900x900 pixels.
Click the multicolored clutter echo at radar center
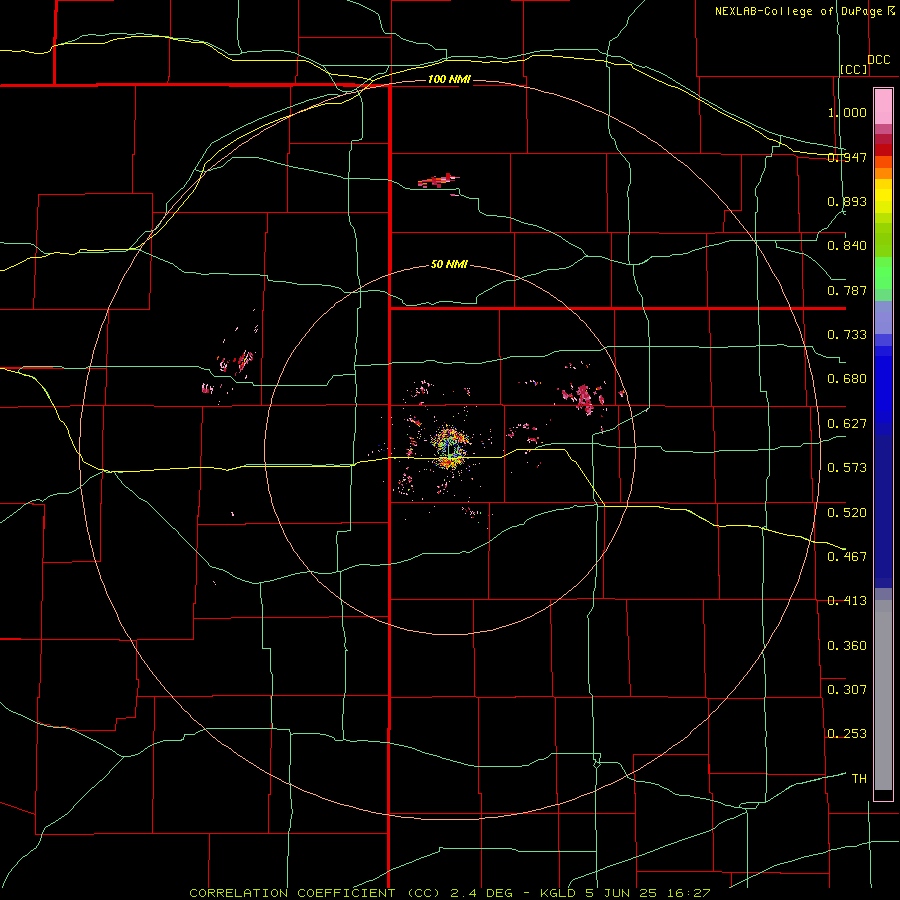pos(451,448)
